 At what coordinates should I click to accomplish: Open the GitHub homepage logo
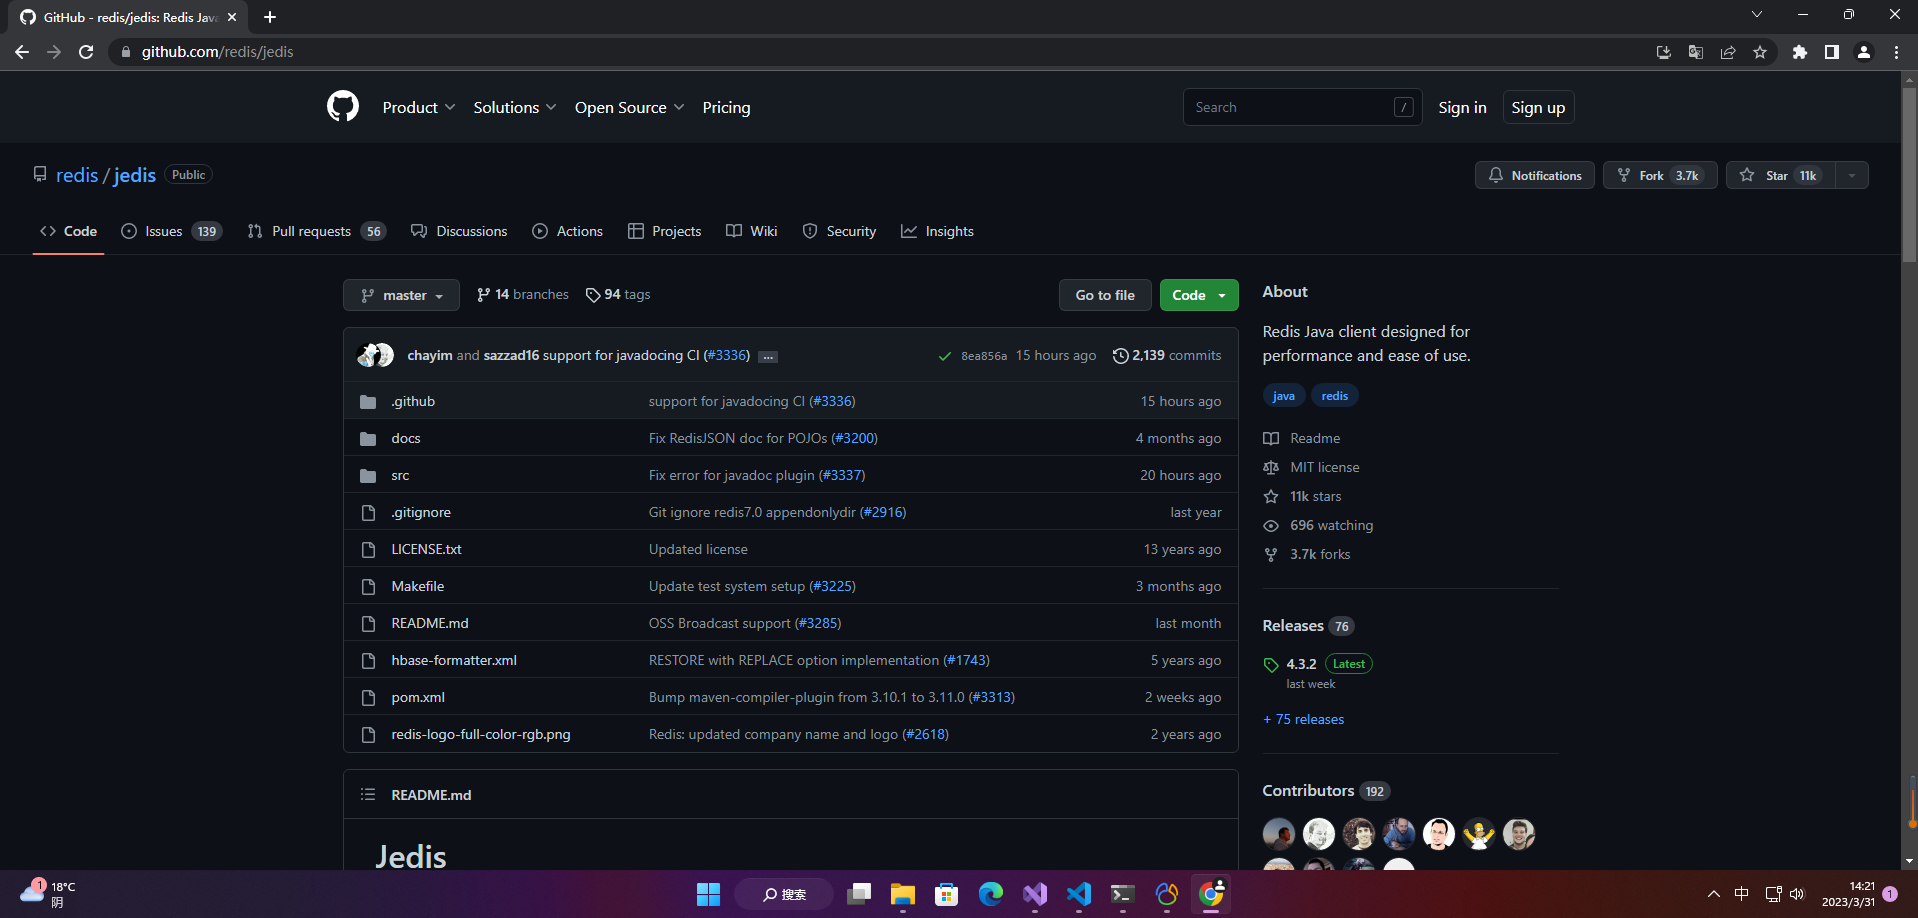(343, 107)
